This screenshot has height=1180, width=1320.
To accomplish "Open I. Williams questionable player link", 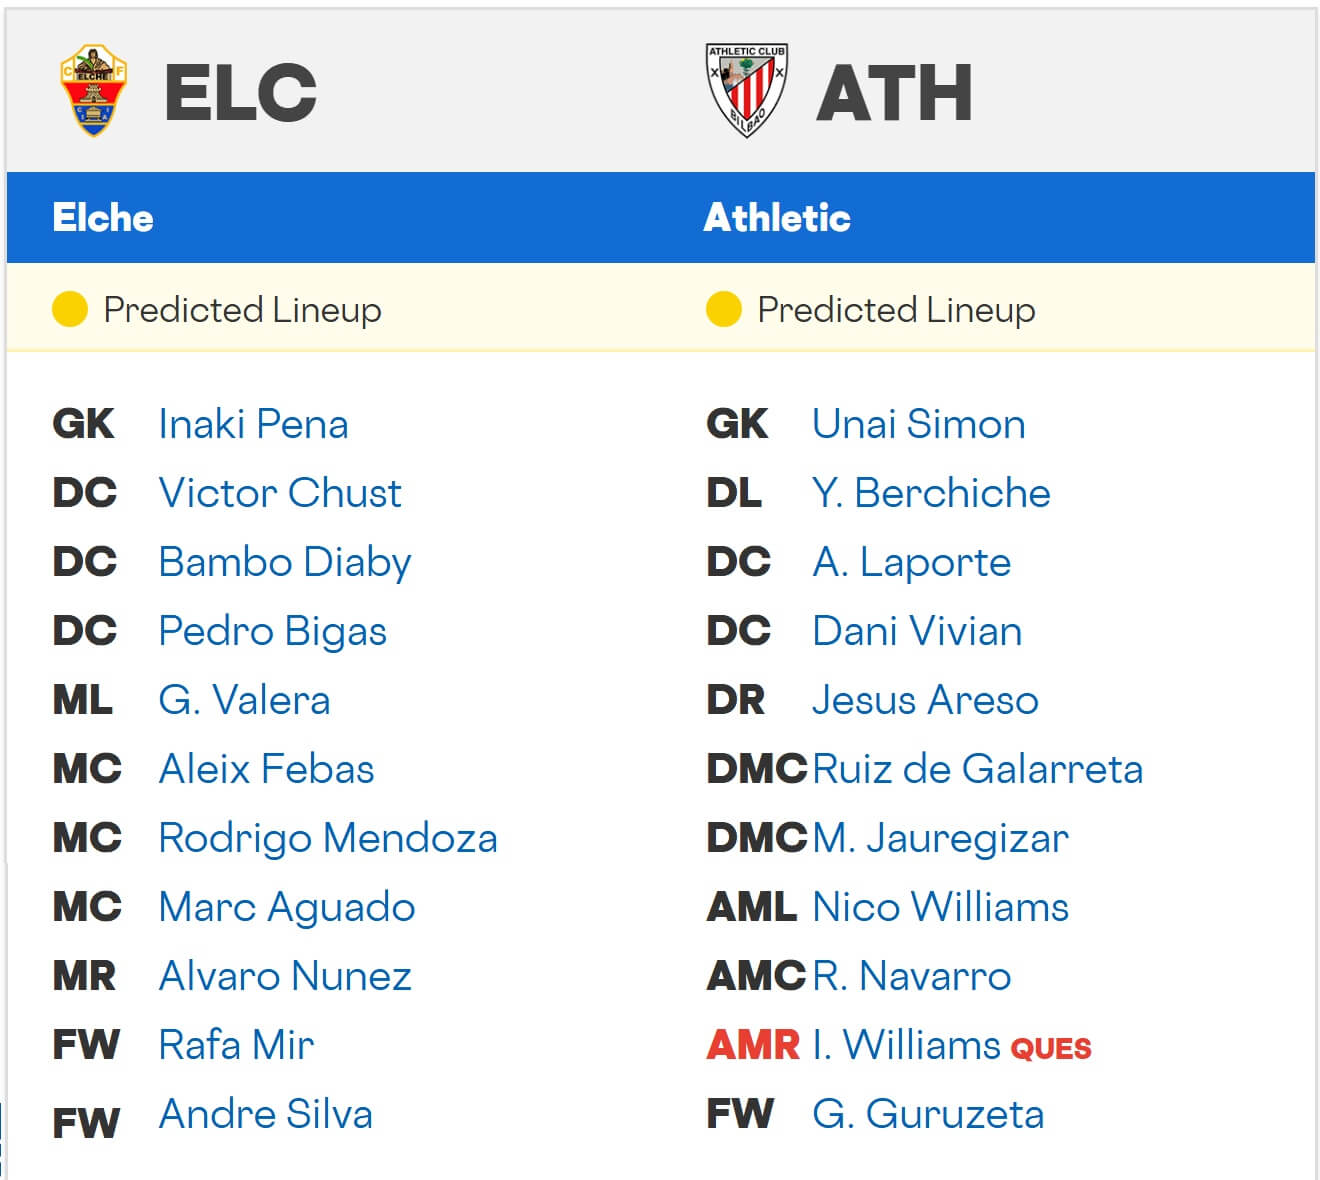I will (906, 1045).
